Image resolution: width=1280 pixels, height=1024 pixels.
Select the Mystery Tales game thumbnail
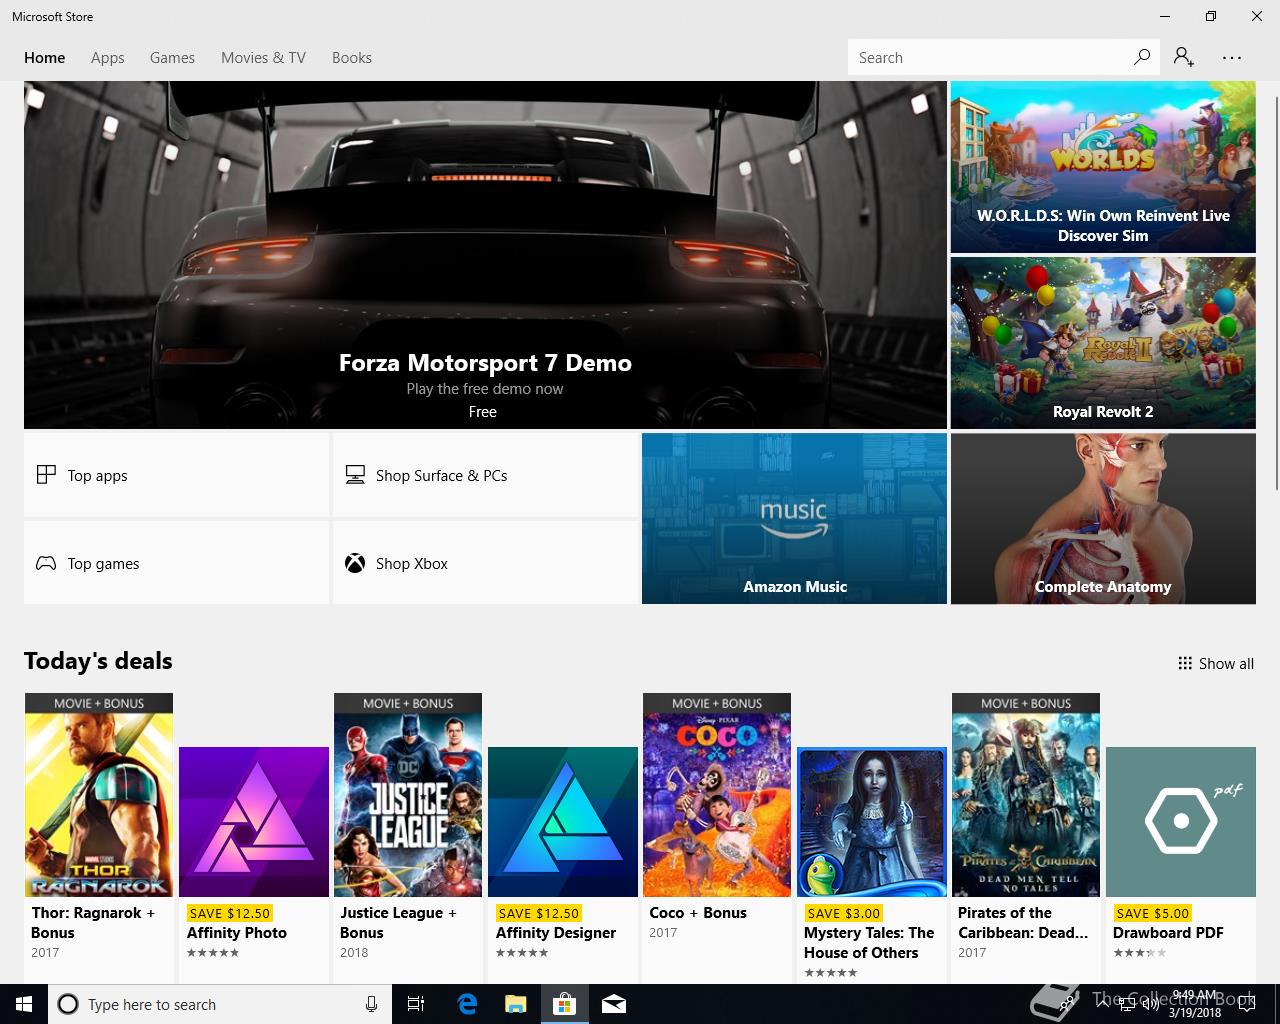coord(872,822)
